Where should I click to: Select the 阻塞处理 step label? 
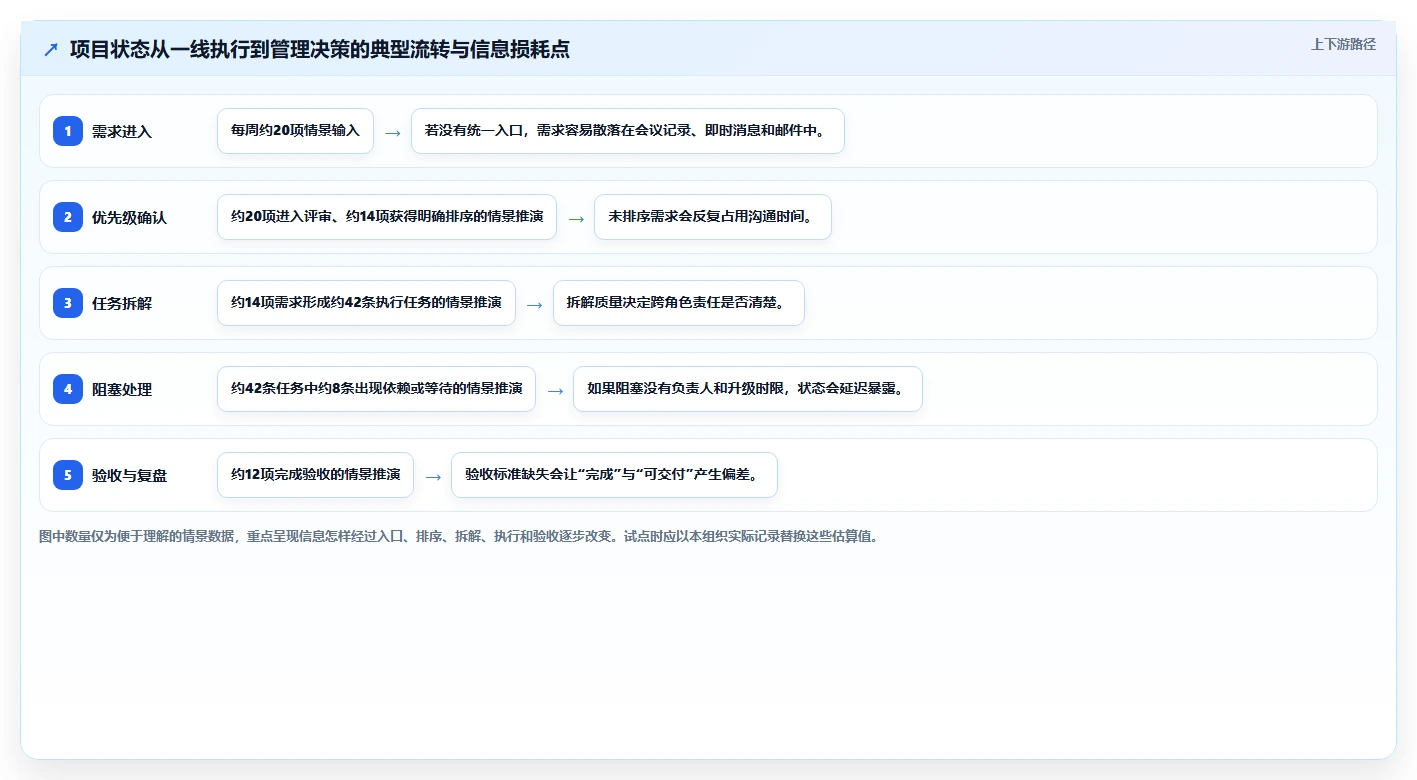[122, 389]
